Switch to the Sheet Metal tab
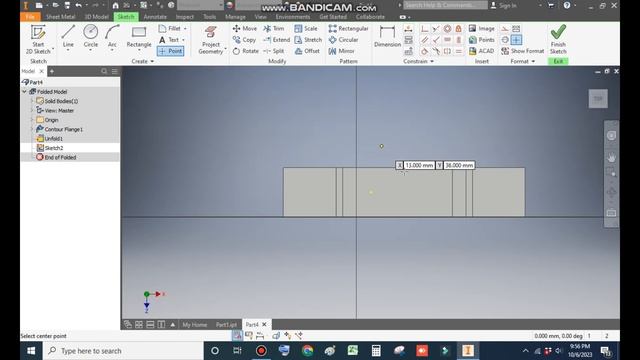 pyautogui.click(x=60, y=17)
